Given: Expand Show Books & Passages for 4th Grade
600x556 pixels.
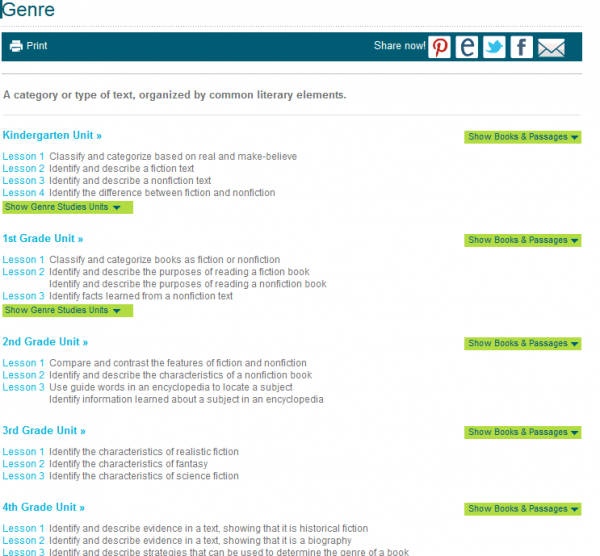Looking at the screenshot, I should tap(523, 509).
